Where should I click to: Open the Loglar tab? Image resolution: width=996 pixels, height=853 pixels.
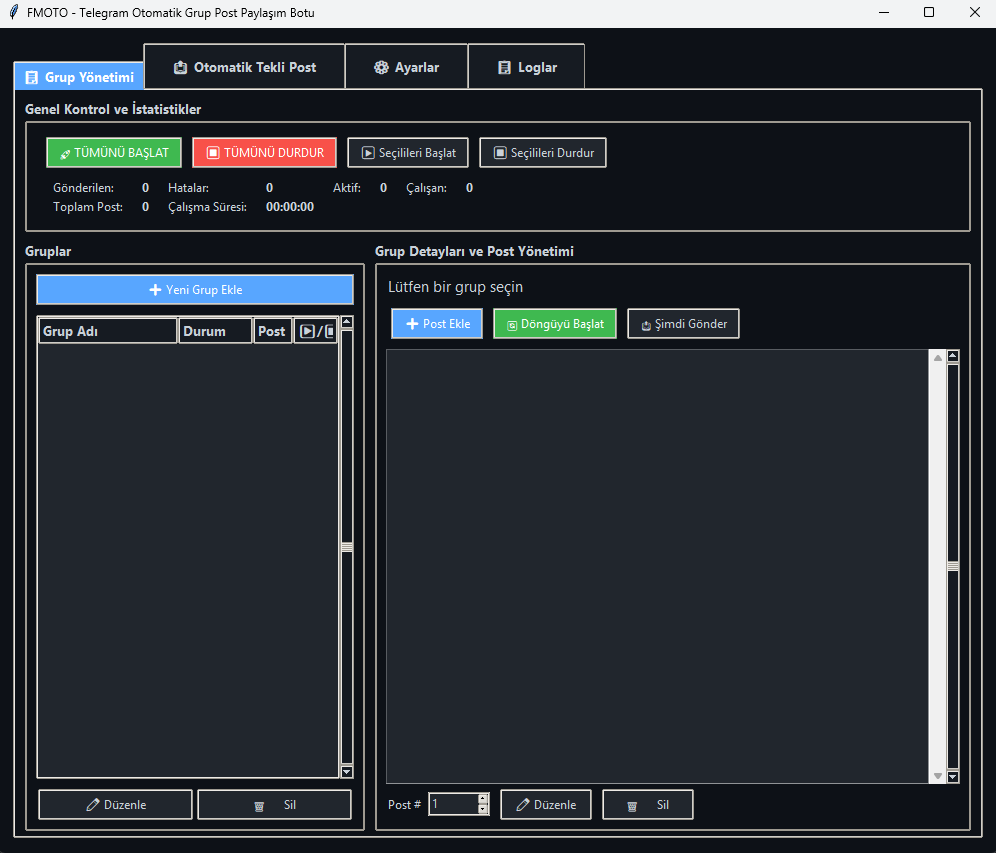click(526, 67)
